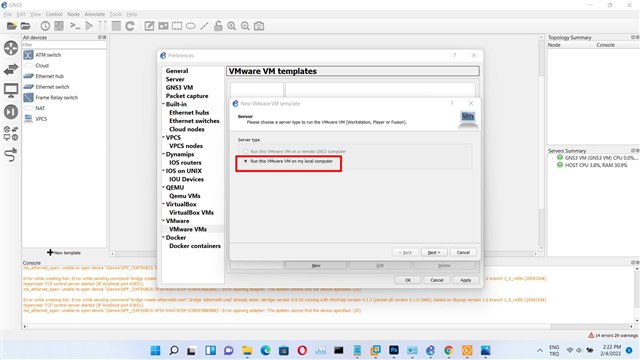Collapse the QEMU tree section

163,187
